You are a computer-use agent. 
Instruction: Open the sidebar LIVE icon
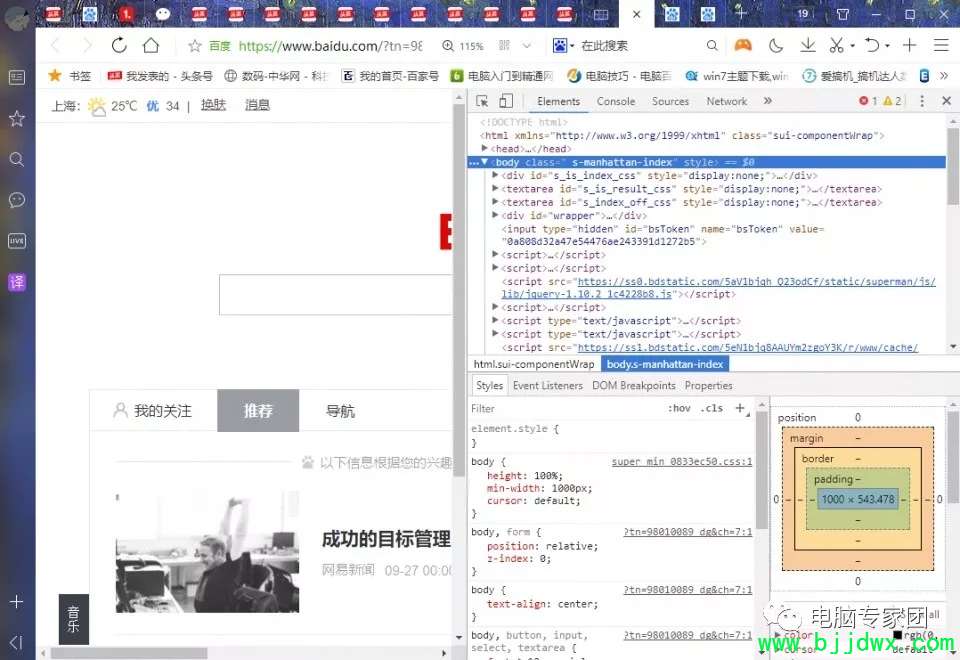pos(17,241)
